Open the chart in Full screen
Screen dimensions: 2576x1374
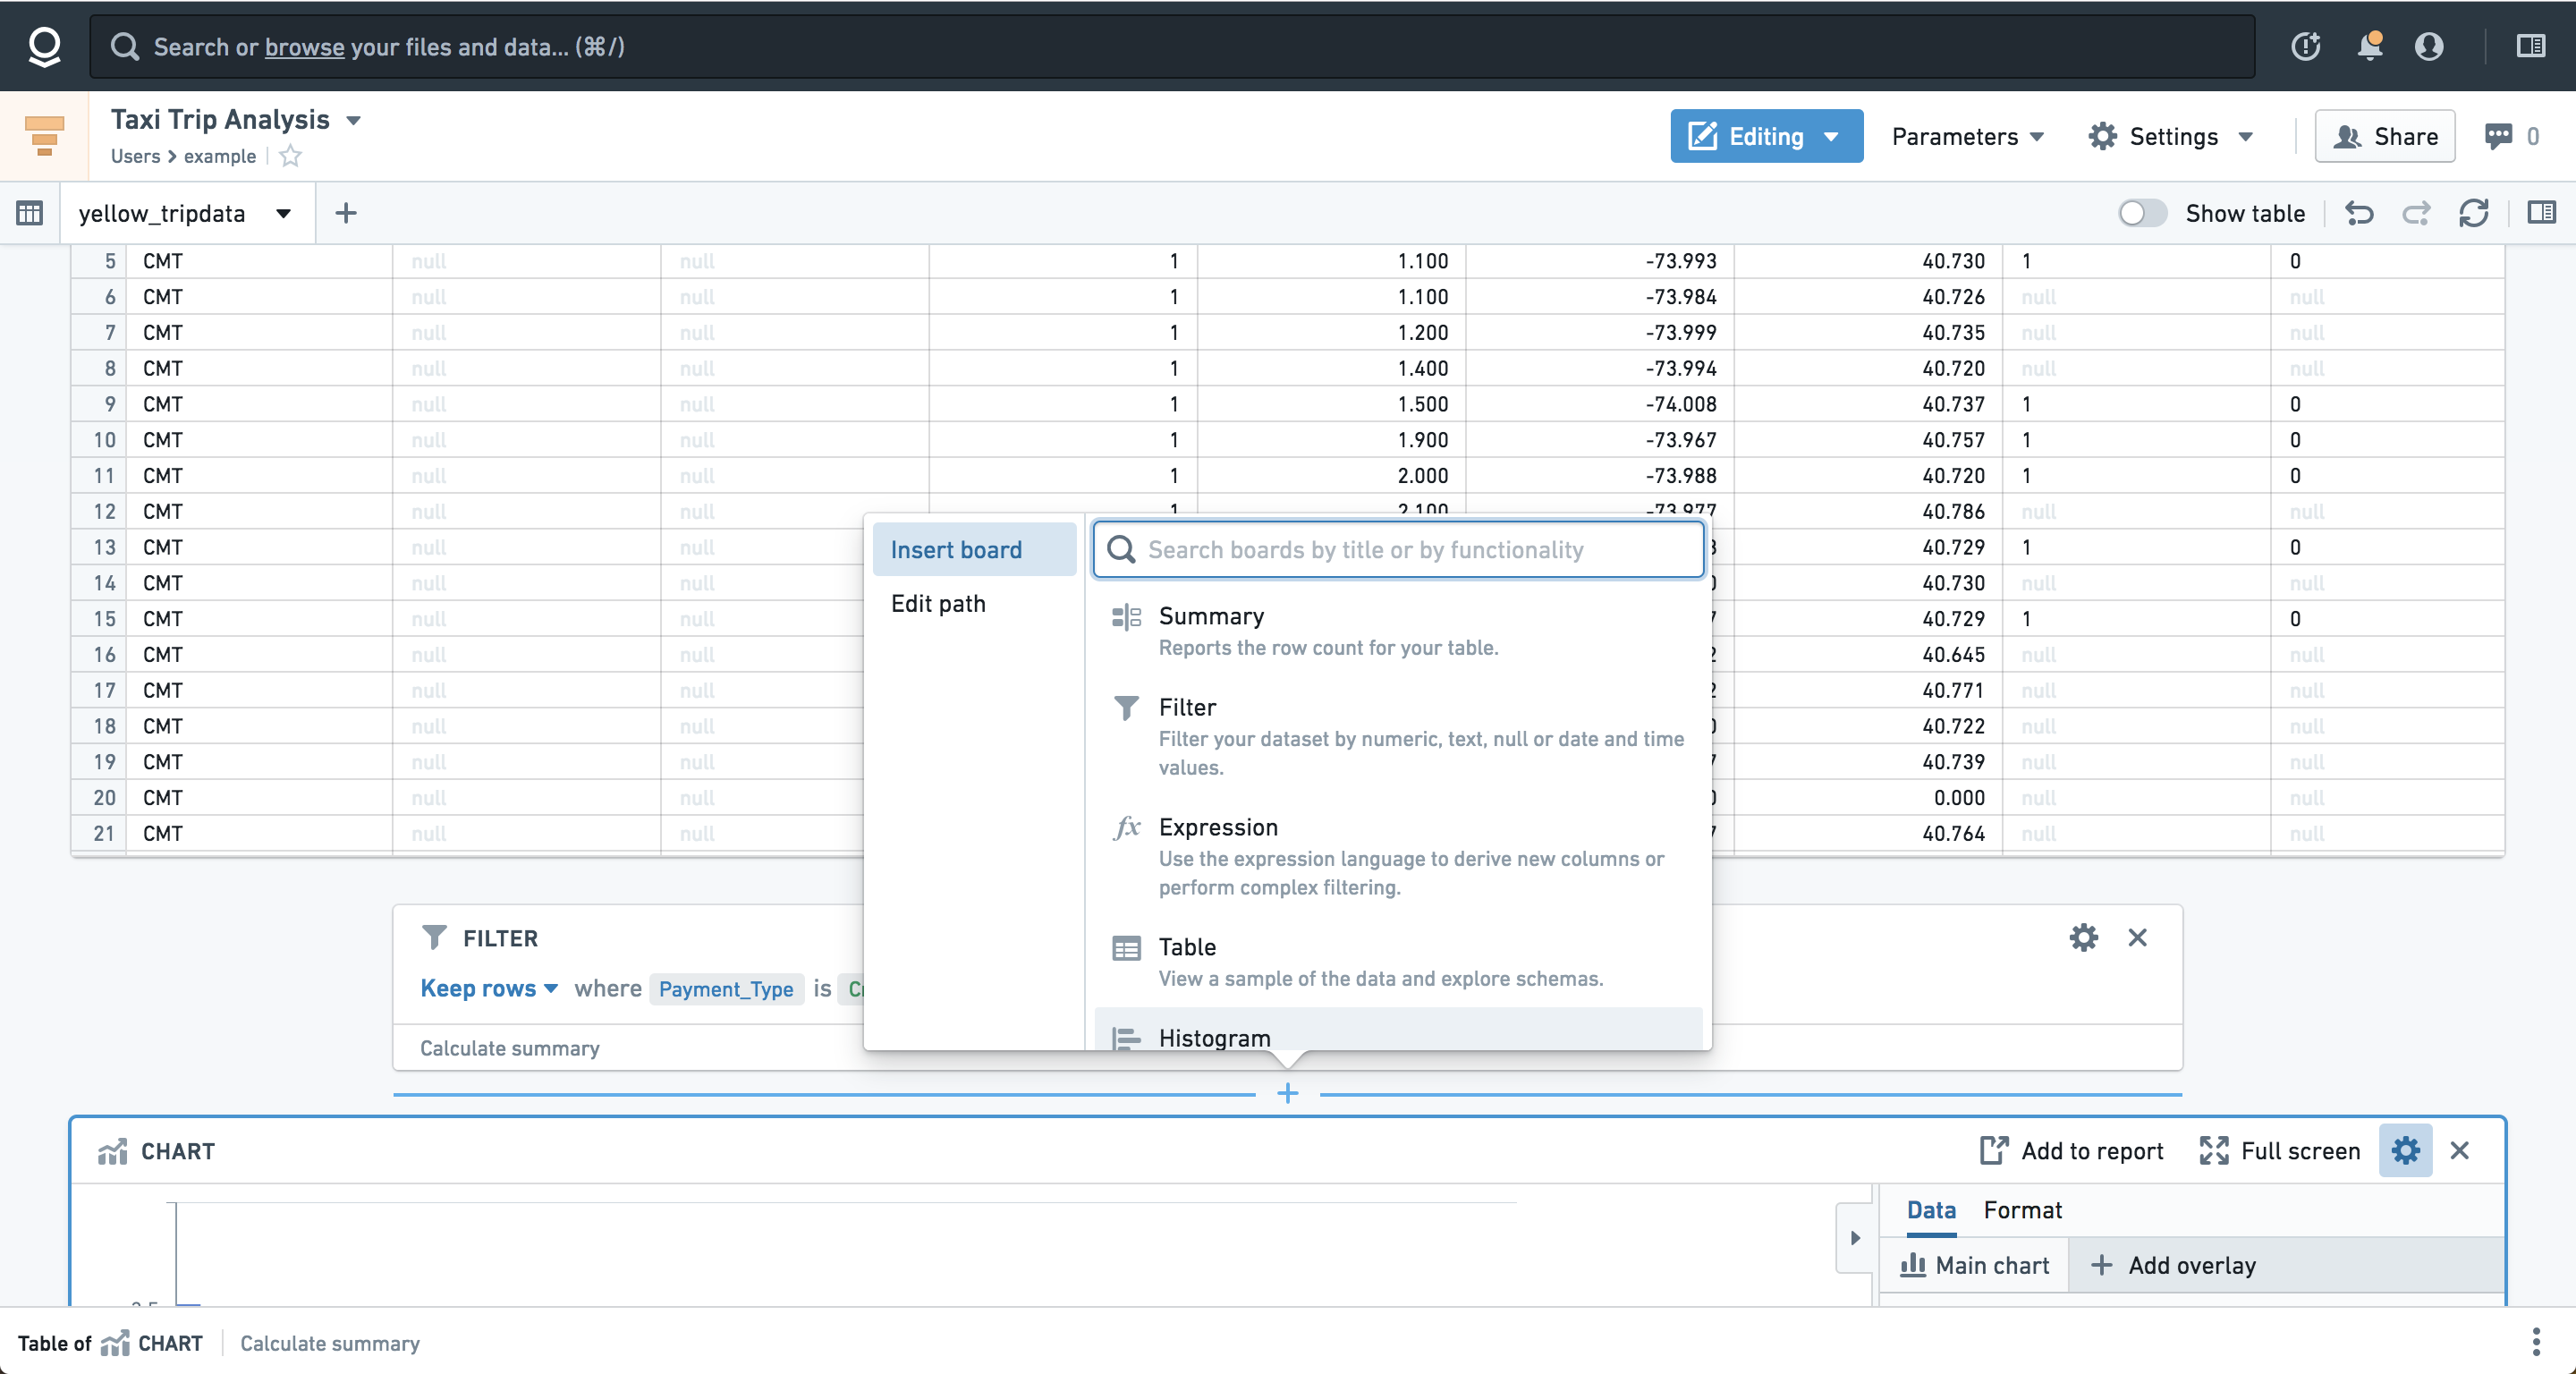(x=2279, y=1150)
